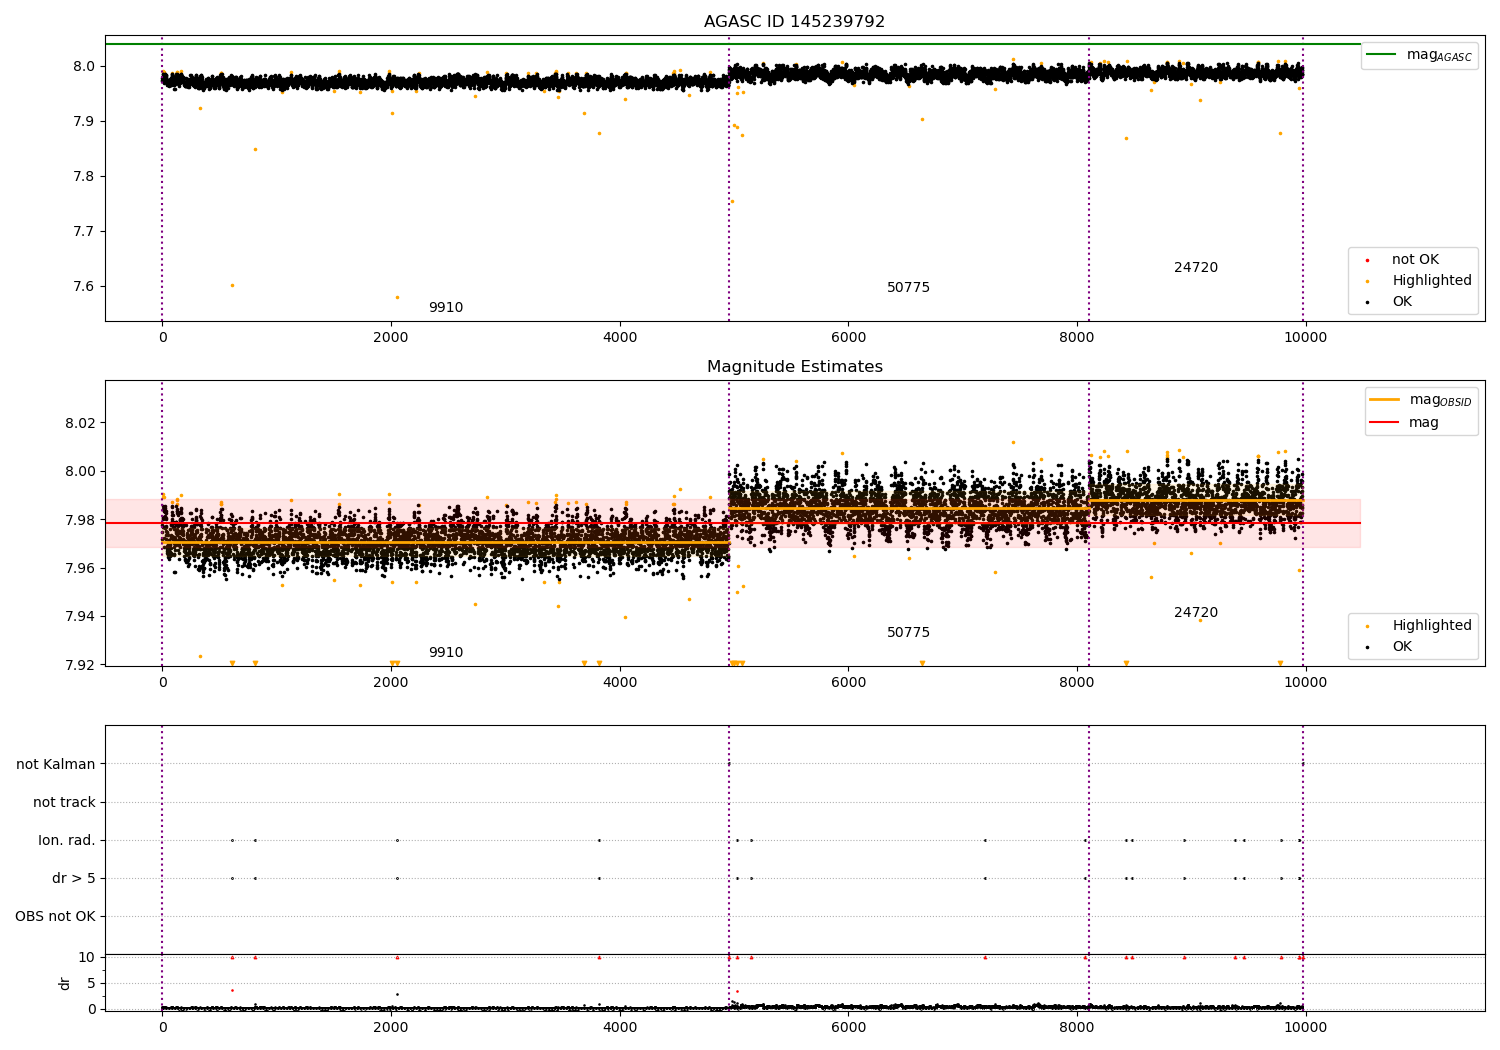Select 'OK' in the top plot legend

click(x=1402, y=302)
